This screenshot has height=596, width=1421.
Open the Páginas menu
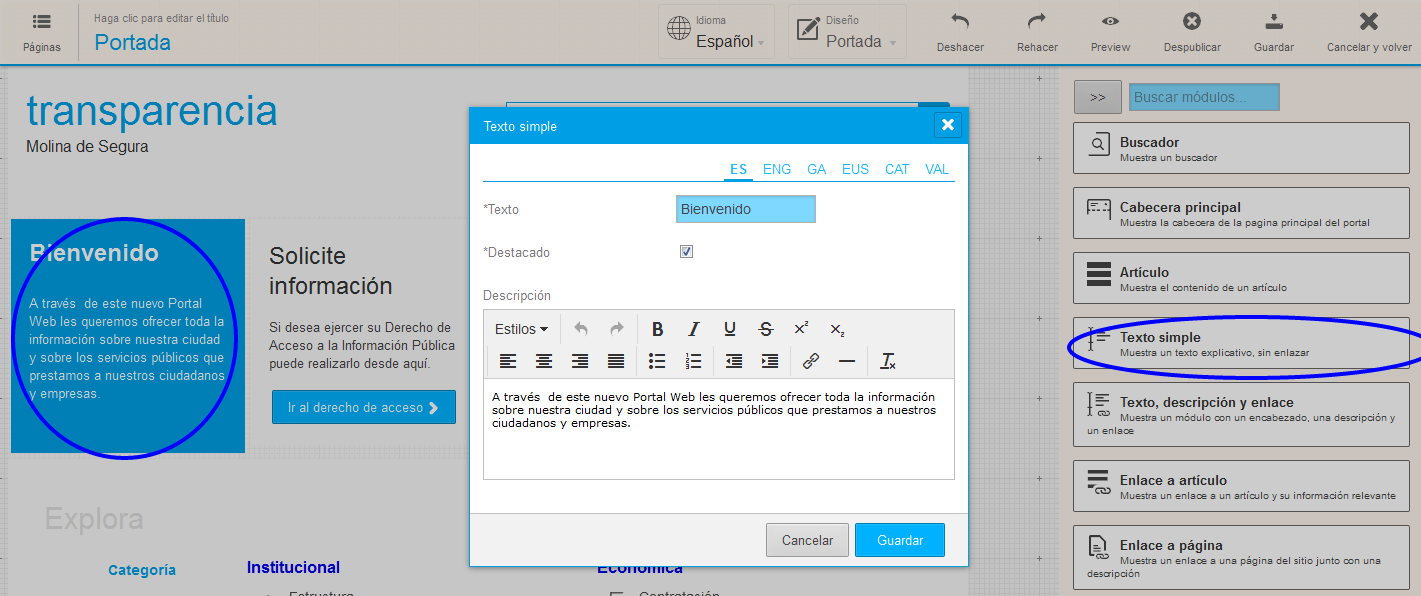point(42,32)
